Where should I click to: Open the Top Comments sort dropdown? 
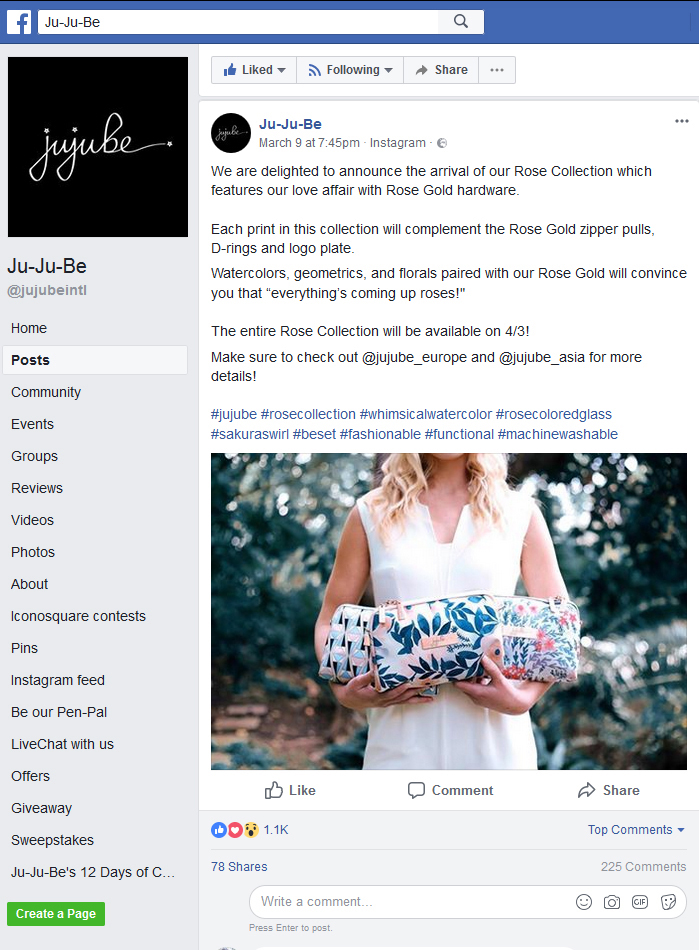click(636, 829)
